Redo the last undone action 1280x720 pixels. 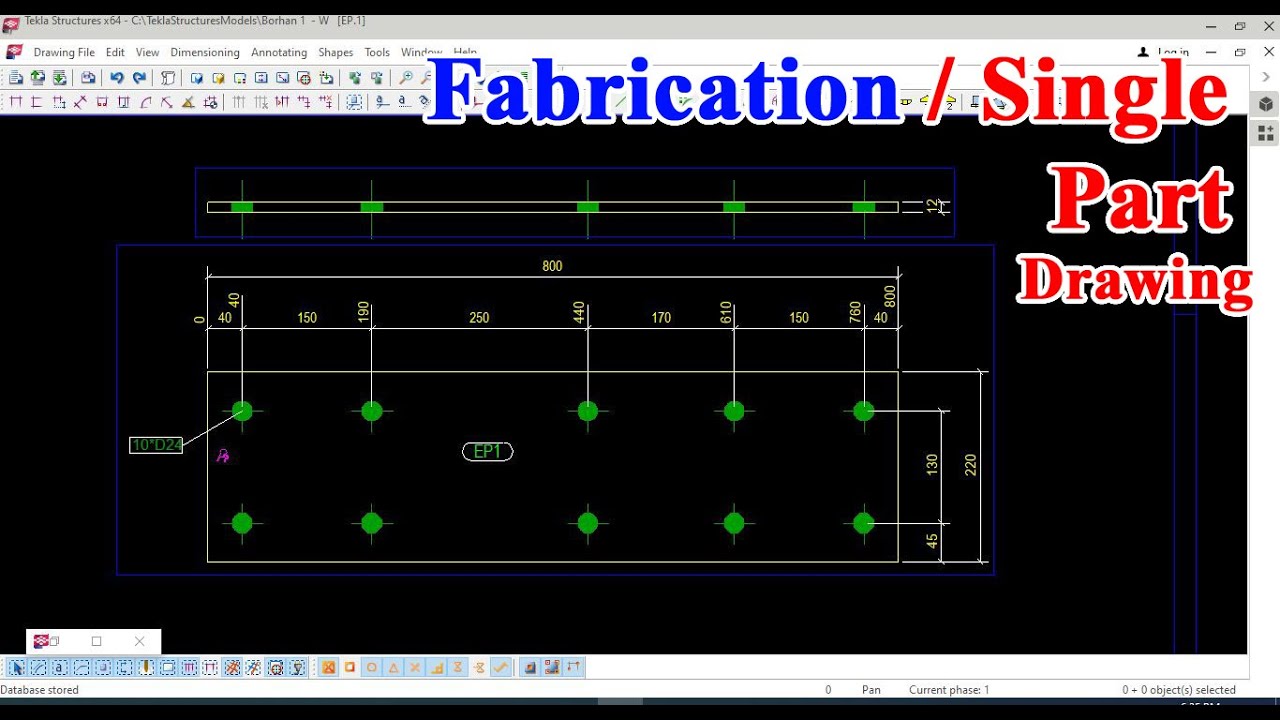coord(139,78)
